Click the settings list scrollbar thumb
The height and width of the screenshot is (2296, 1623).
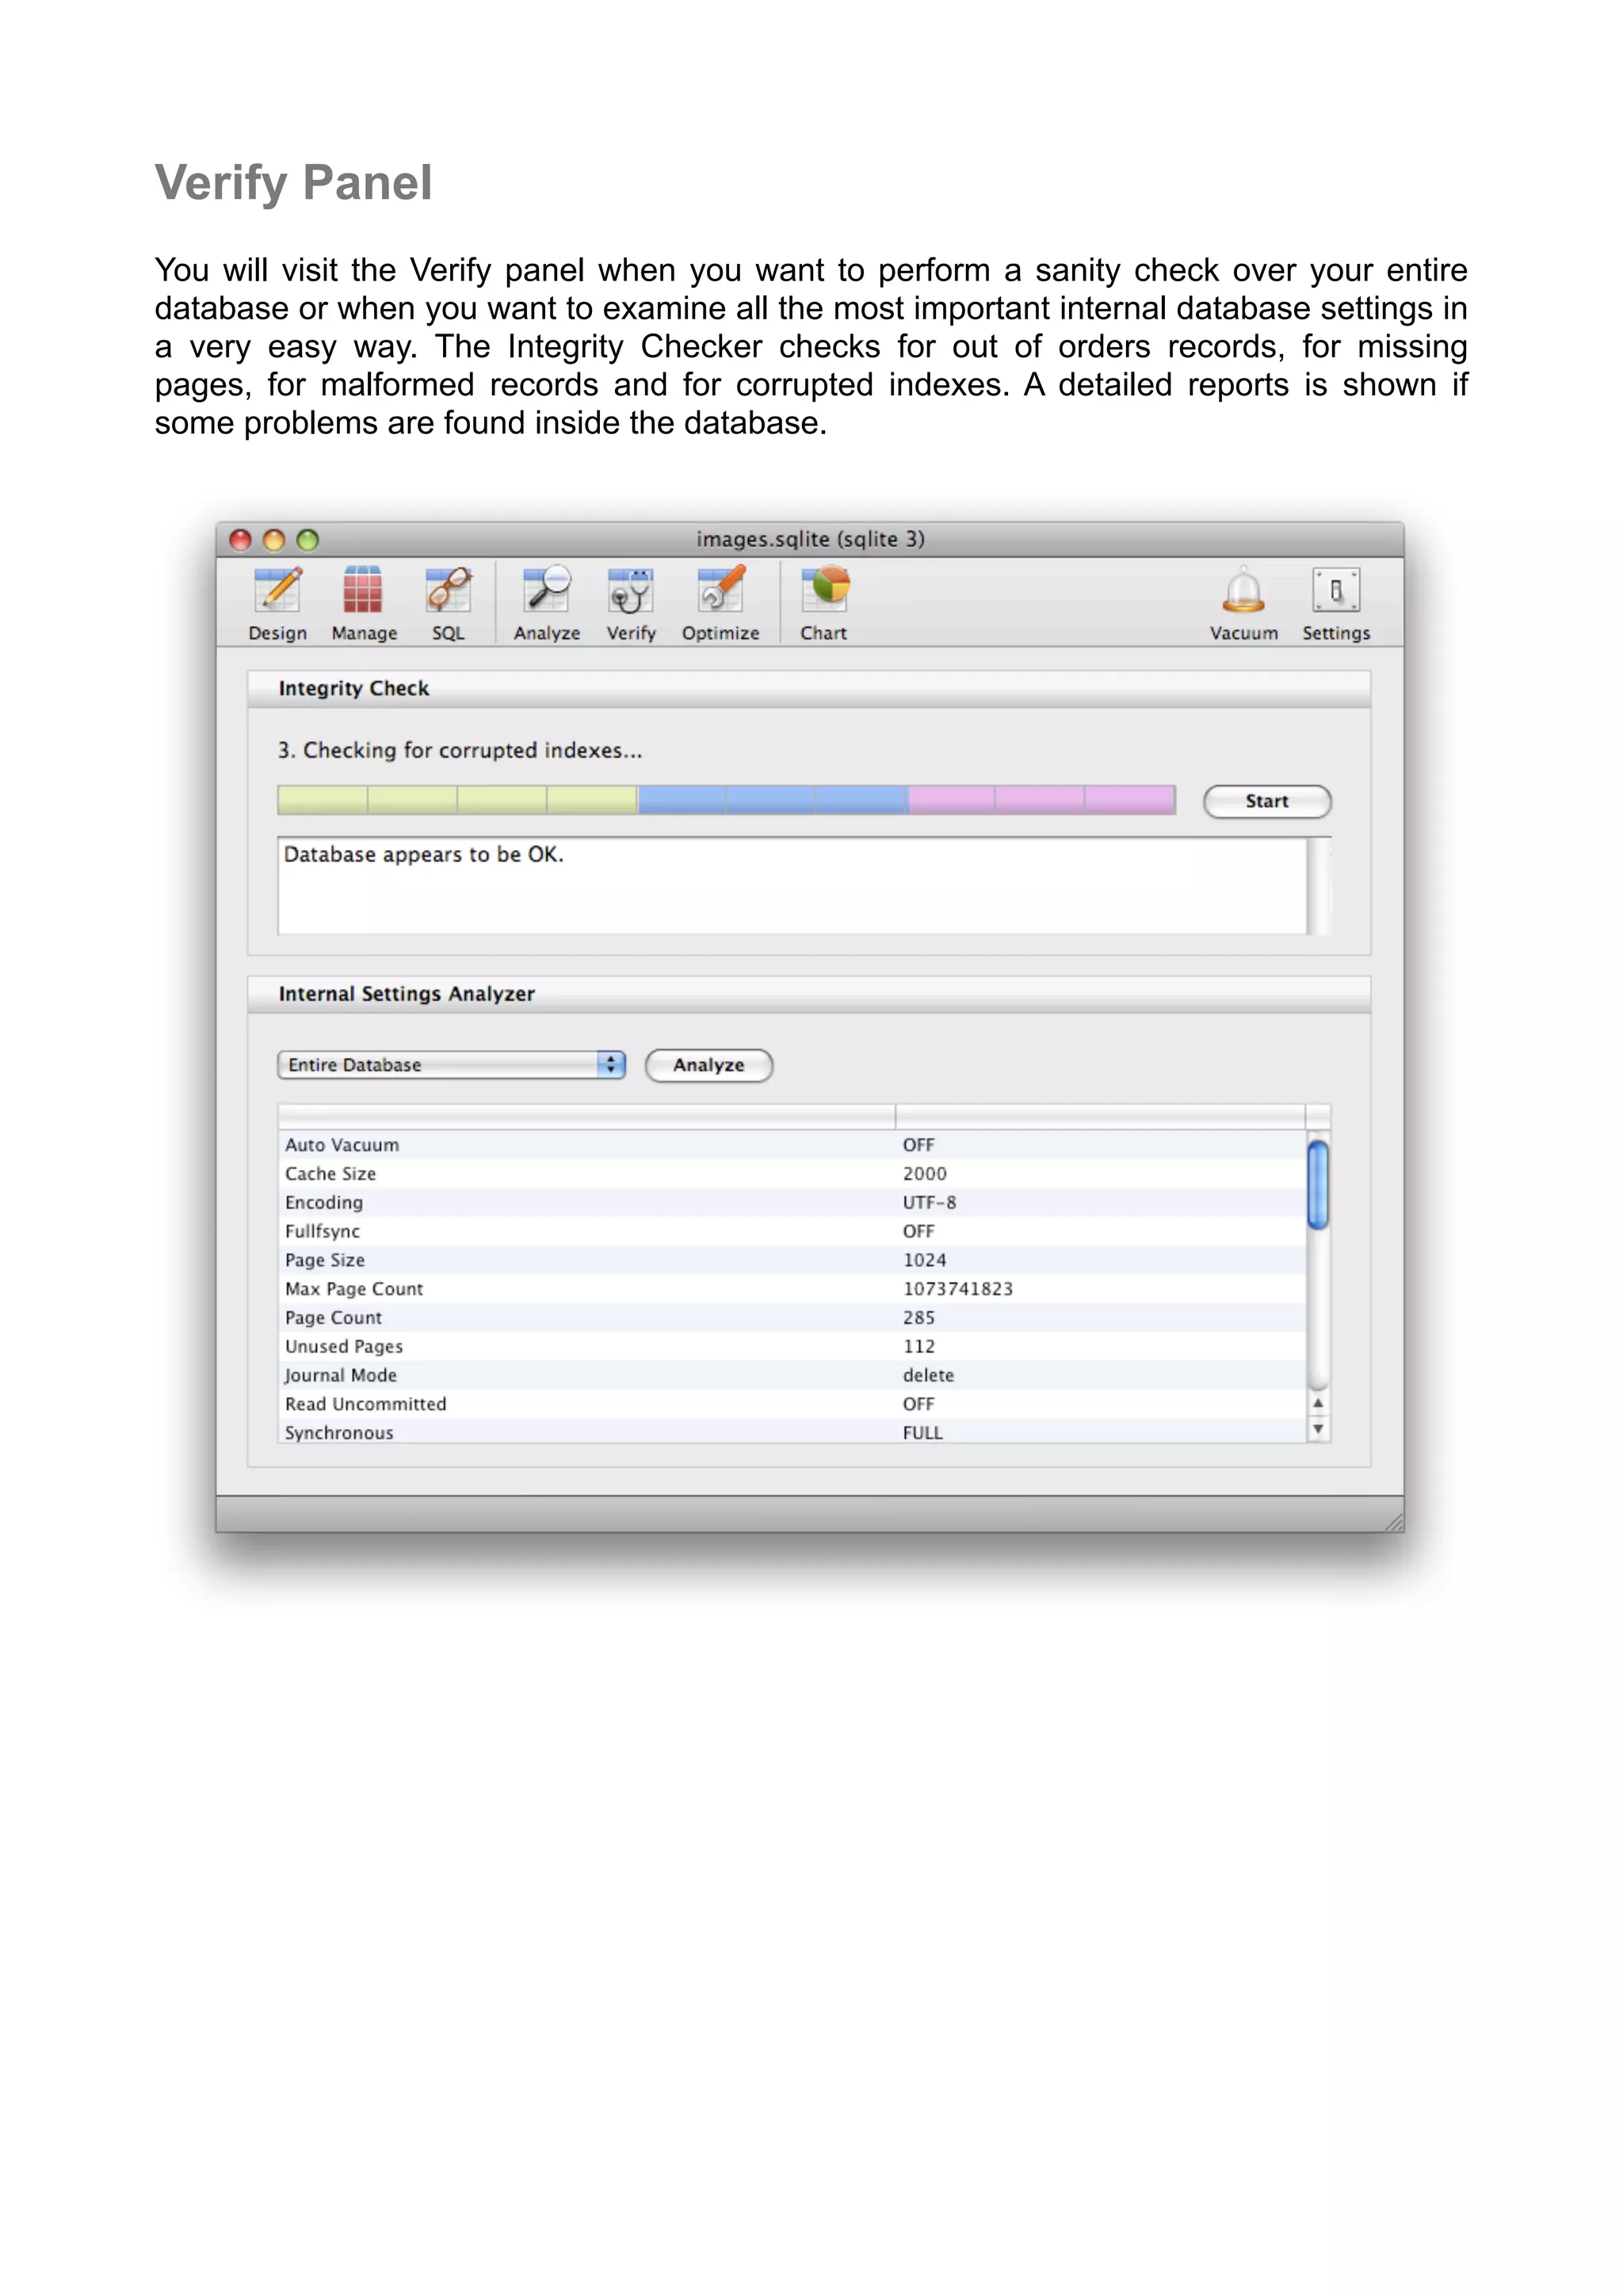point(1318,1184)
